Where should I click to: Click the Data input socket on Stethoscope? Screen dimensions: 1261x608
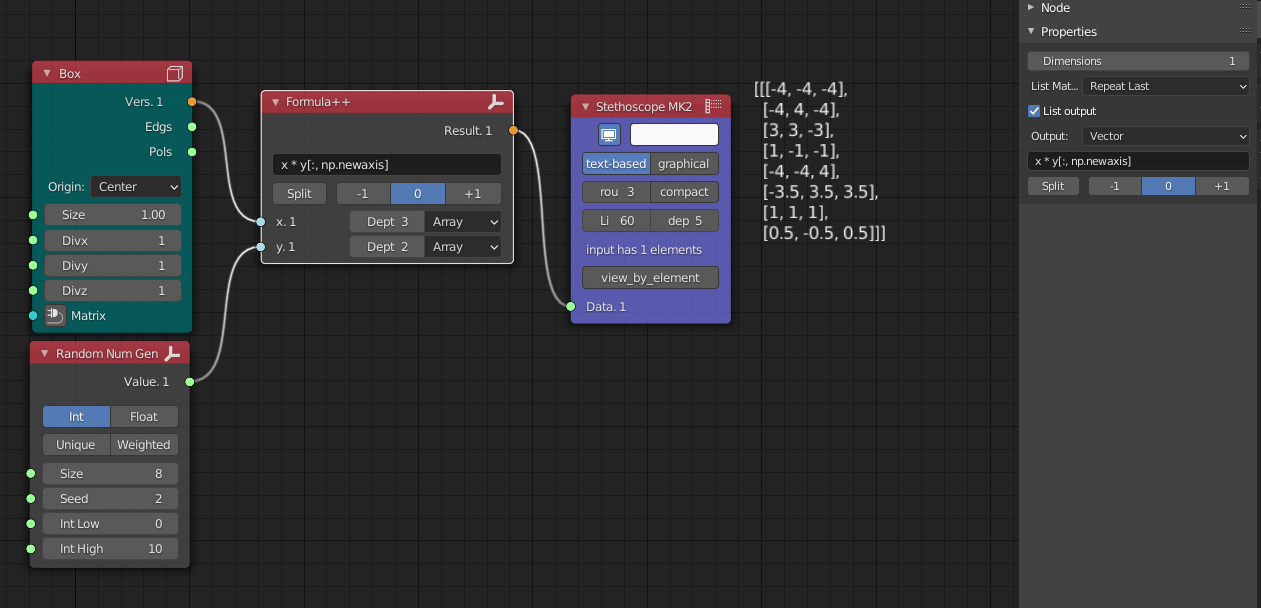(571, 306)
